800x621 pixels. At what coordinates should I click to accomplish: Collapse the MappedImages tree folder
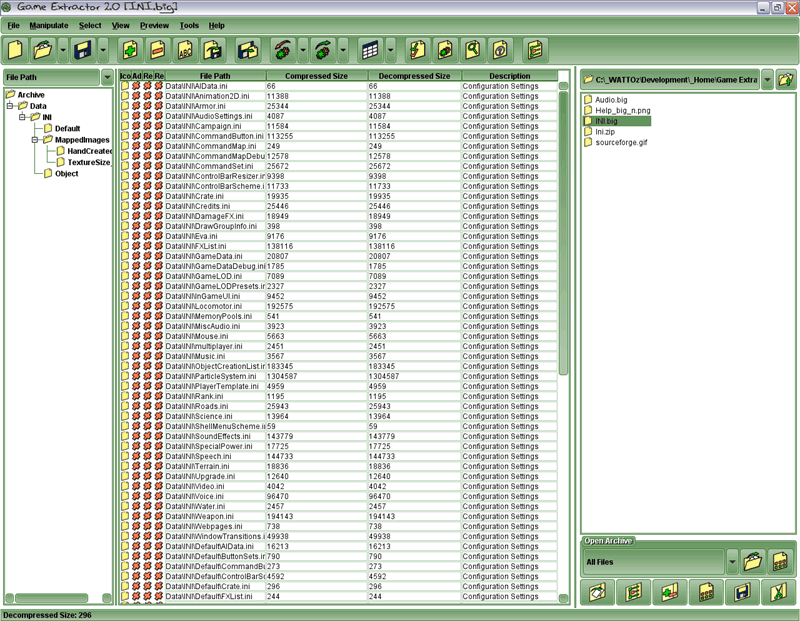click(x=34, y=140)
